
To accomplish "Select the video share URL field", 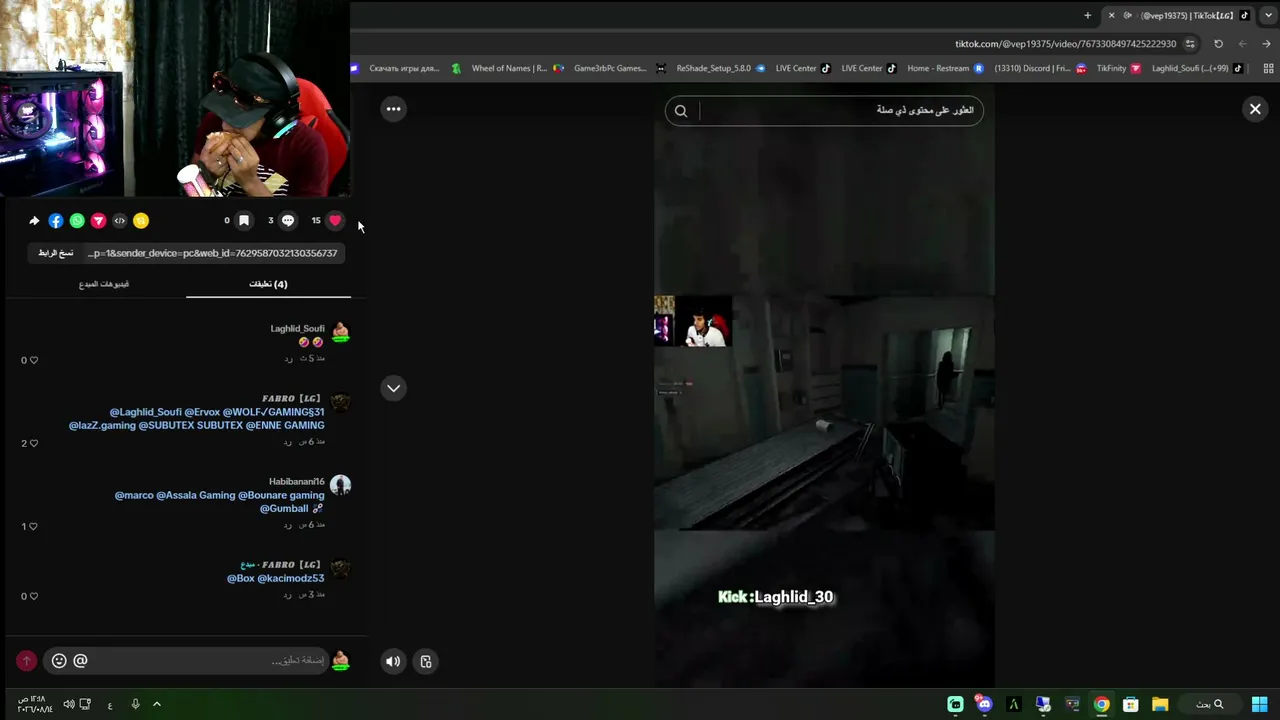I will pos(212,253).
